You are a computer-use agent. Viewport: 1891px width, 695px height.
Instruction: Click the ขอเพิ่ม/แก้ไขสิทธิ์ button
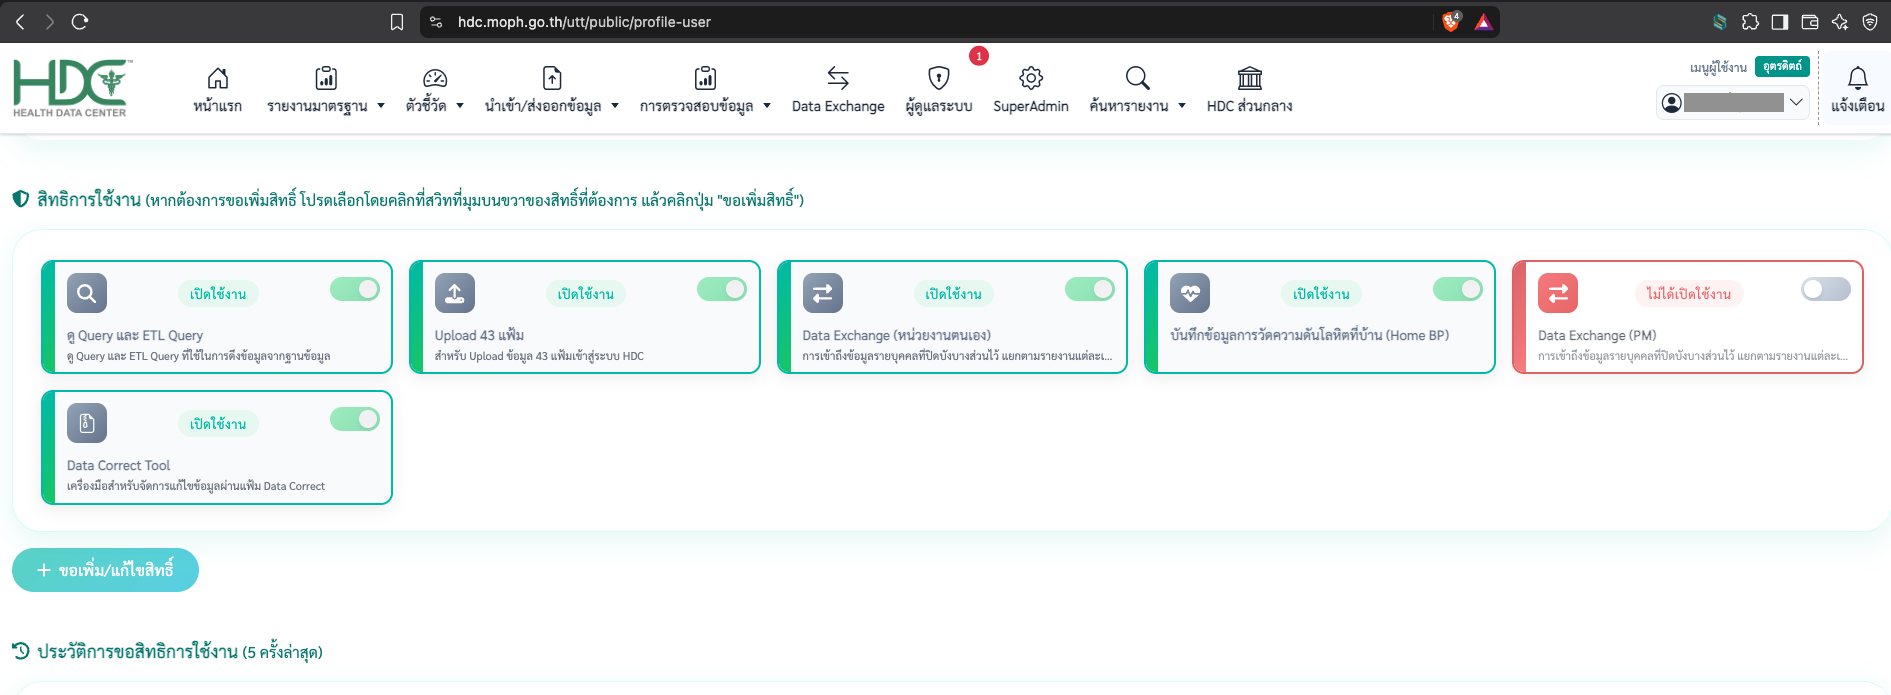[105, 570]
